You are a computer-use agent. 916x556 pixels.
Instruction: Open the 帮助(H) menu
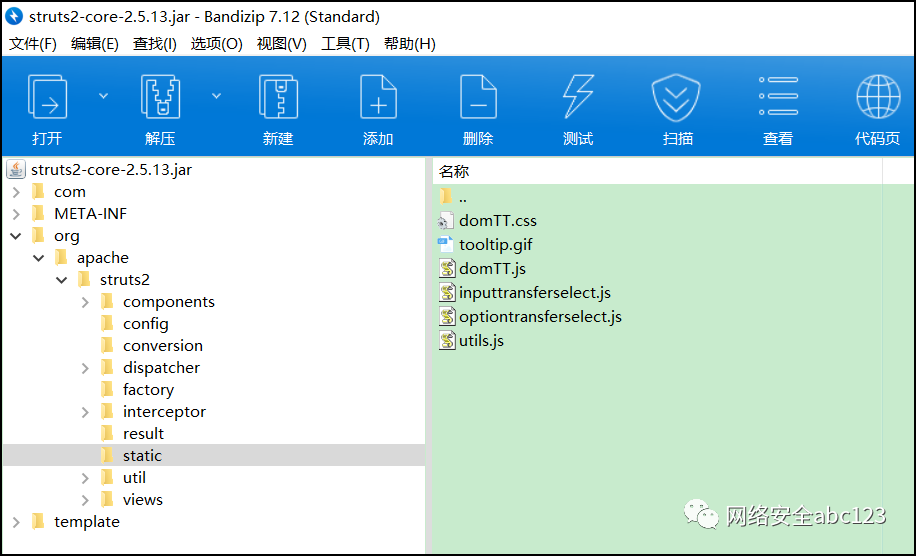(410, 44)
